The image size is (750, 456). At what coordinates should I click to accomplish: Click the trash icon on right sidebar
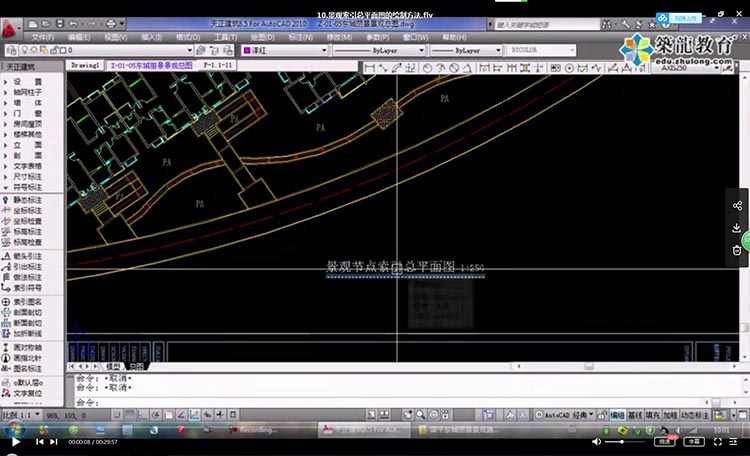click(x=737, y=250)
